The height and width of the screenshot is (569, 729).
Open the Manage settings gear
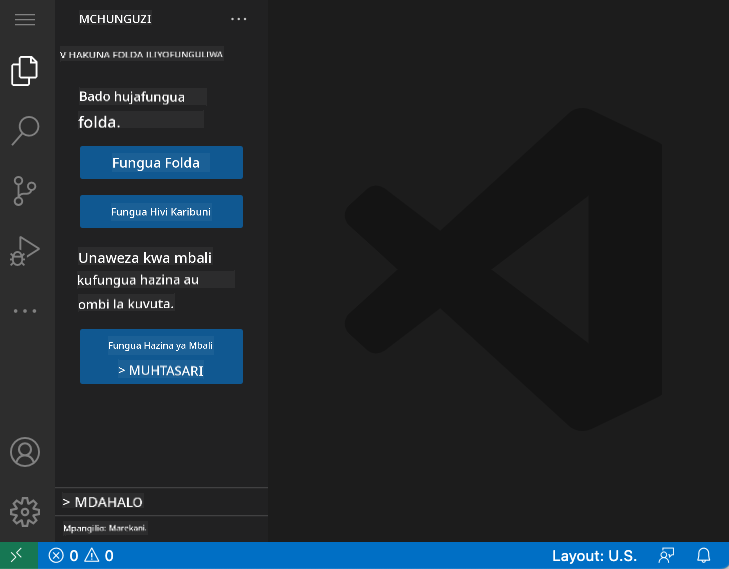(x=25, y=511)
